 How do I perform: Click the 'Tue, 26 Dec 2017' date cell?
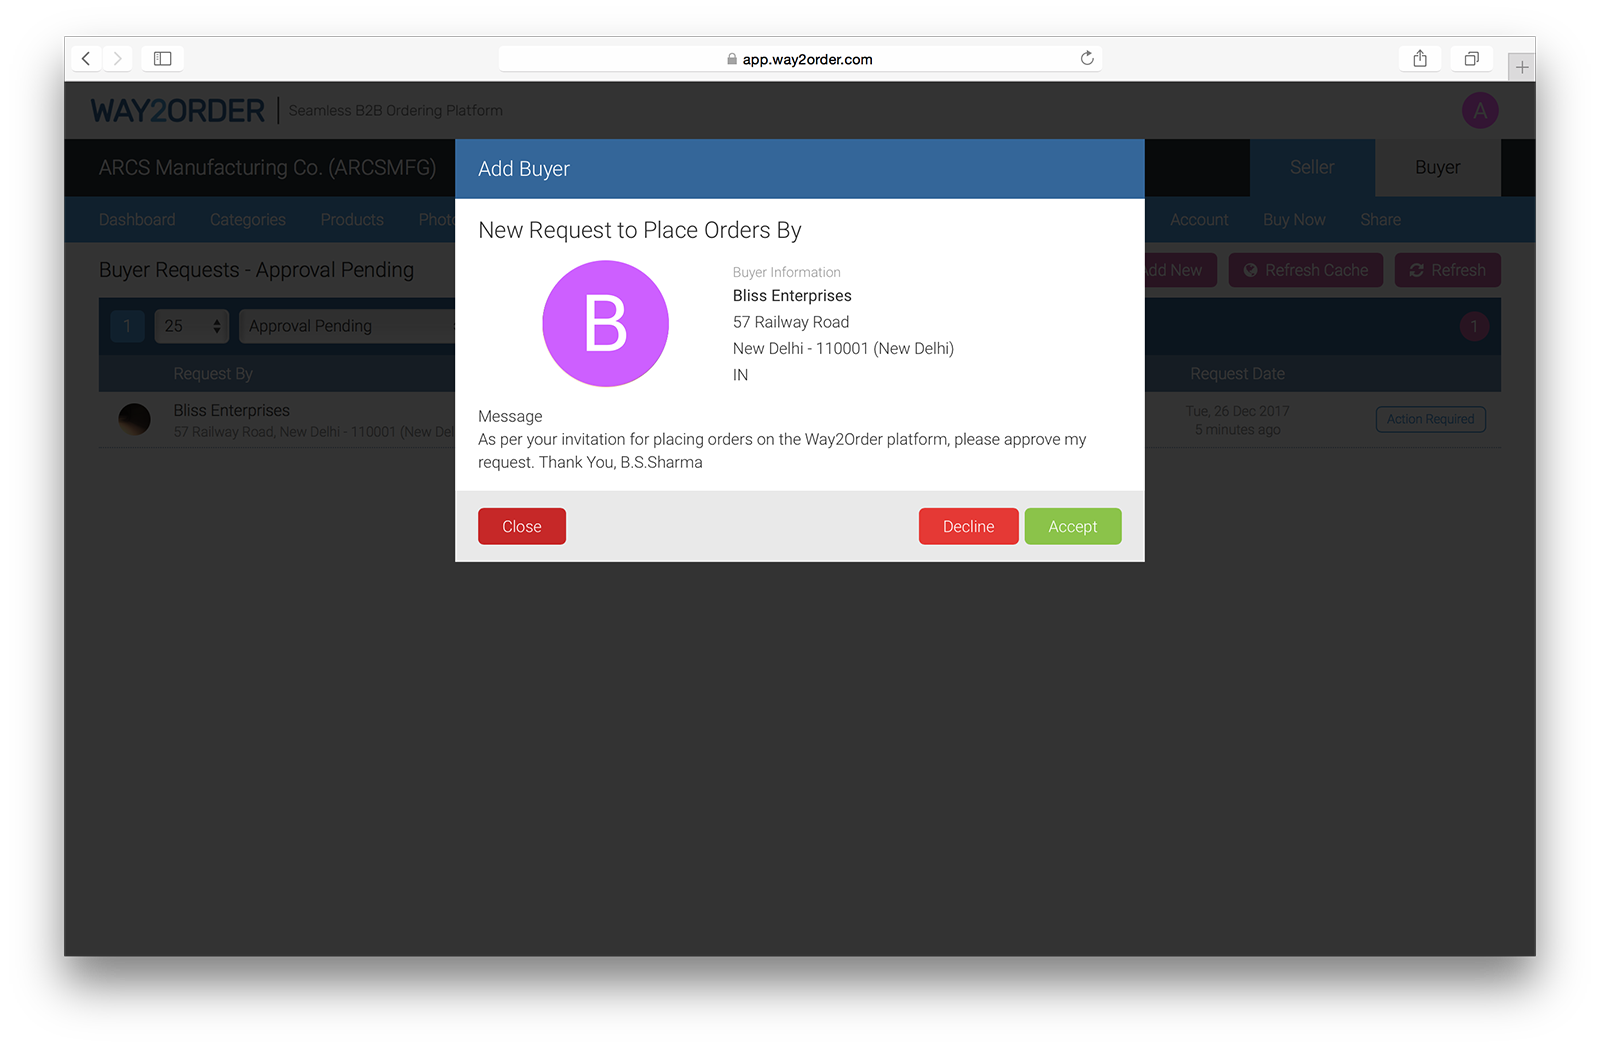[1237, 411]
